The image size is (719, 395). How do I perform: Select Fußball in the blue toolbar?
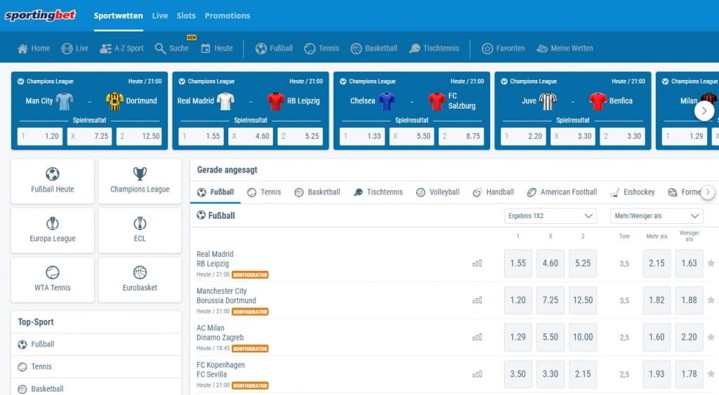point(274,48)
